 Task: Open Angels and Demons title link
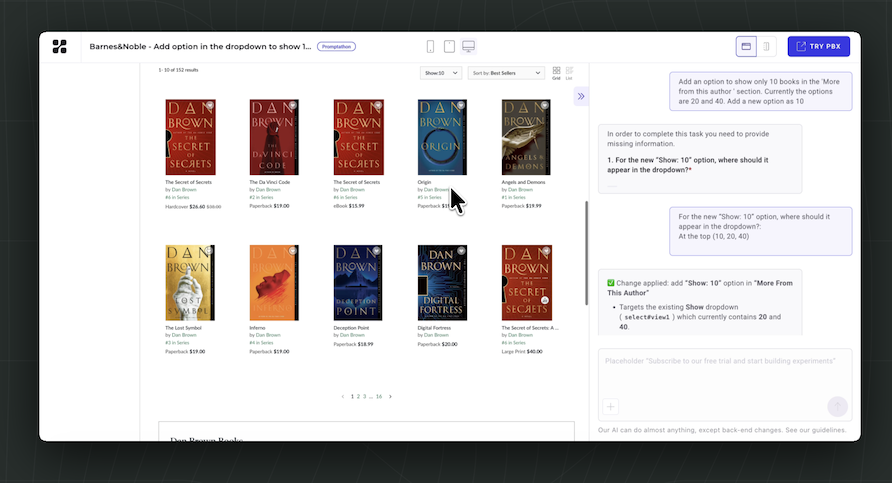523,182
